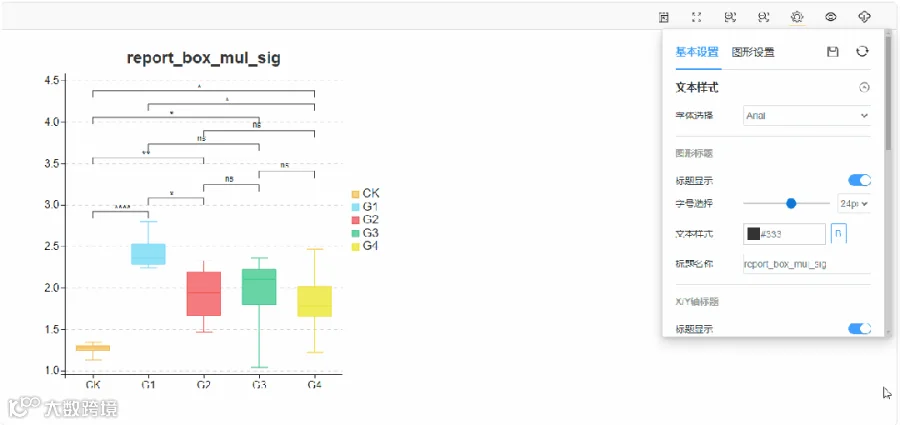This screenshot has height=425, width=900.
Task: Click the floppy disk save icon in the panel
Action: point(832,52)
